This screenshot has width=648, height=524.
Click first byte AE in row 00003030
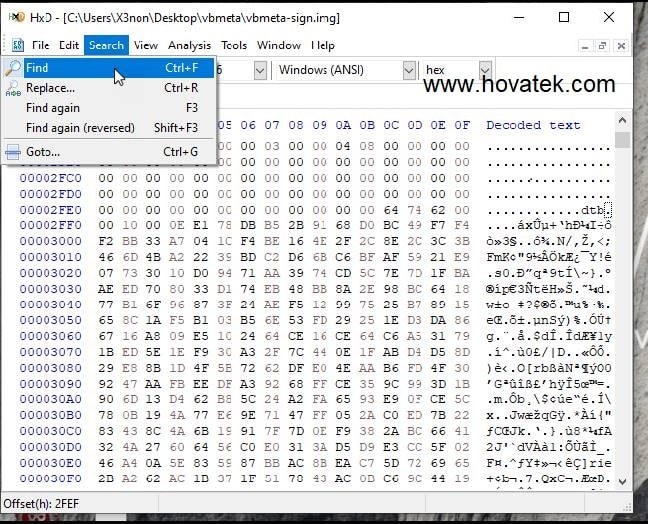point(106,289)
